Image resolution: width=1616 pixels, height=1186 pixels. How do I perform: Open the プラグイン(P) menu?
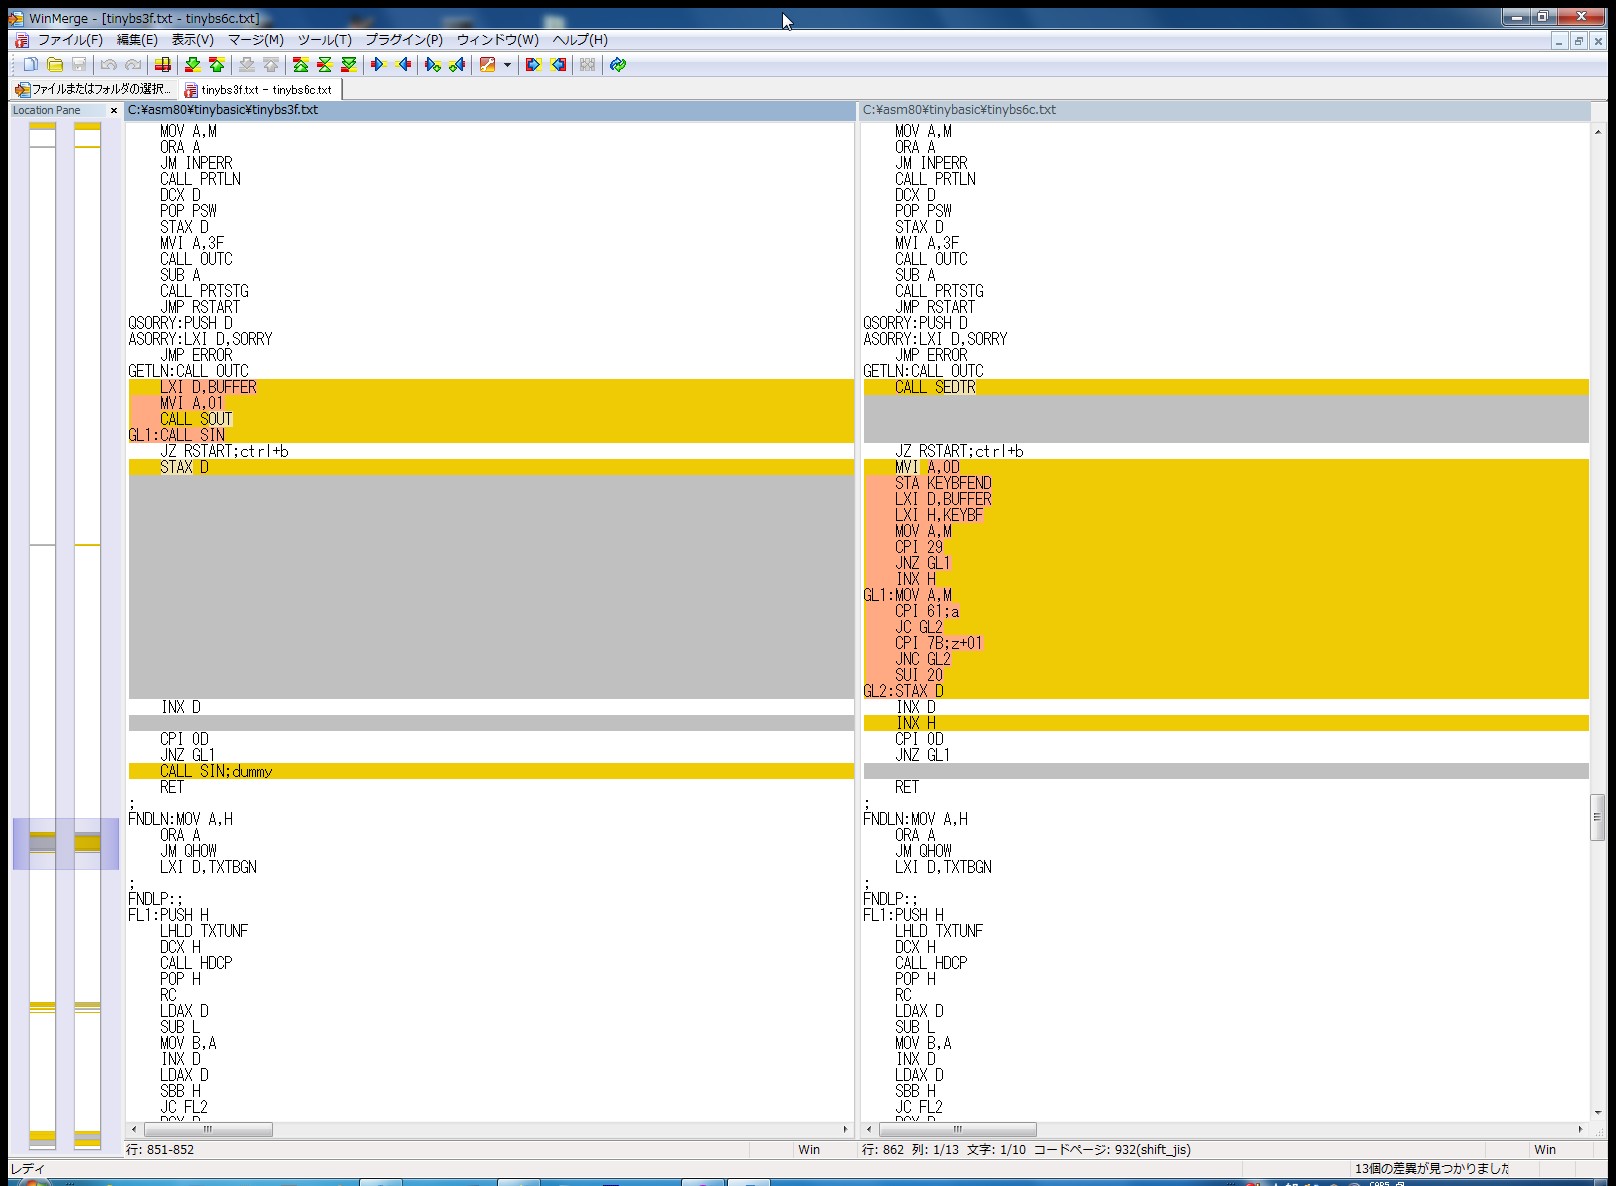pos(403,40)
